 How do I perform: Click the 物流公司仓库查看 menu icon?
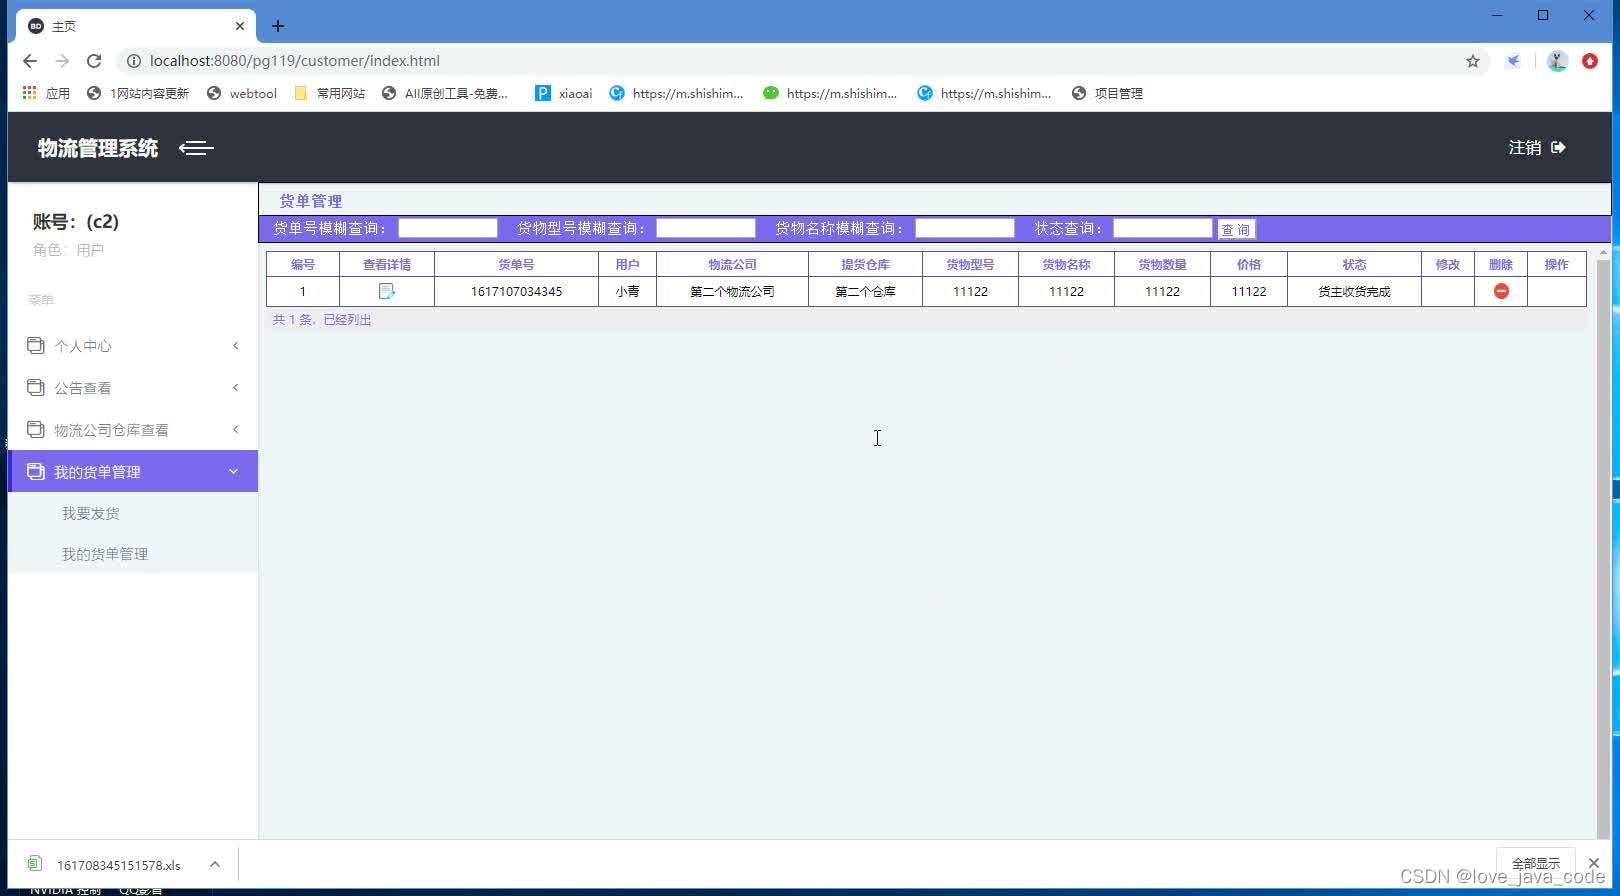(36, 429)
